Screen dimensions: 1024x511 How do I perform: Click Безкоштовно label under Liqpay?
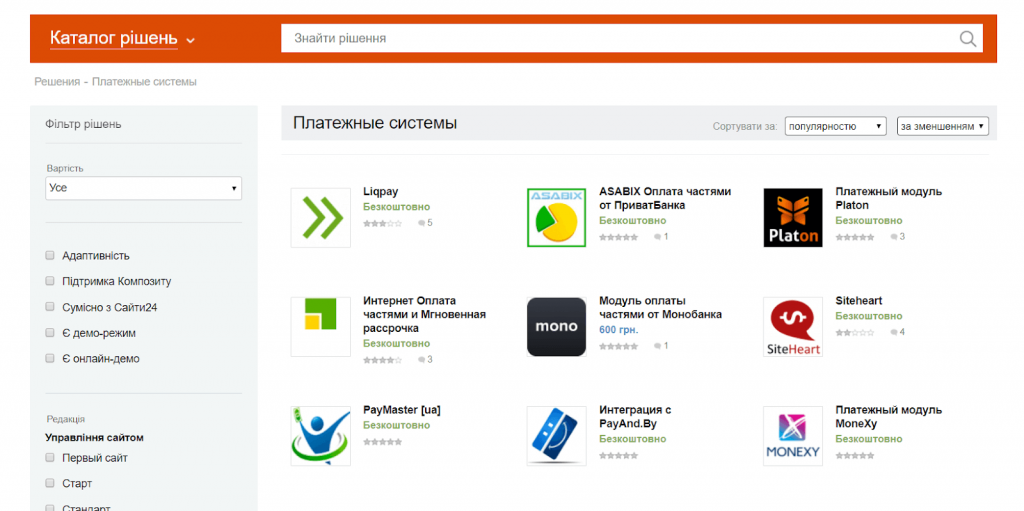(x=396, y=207)
